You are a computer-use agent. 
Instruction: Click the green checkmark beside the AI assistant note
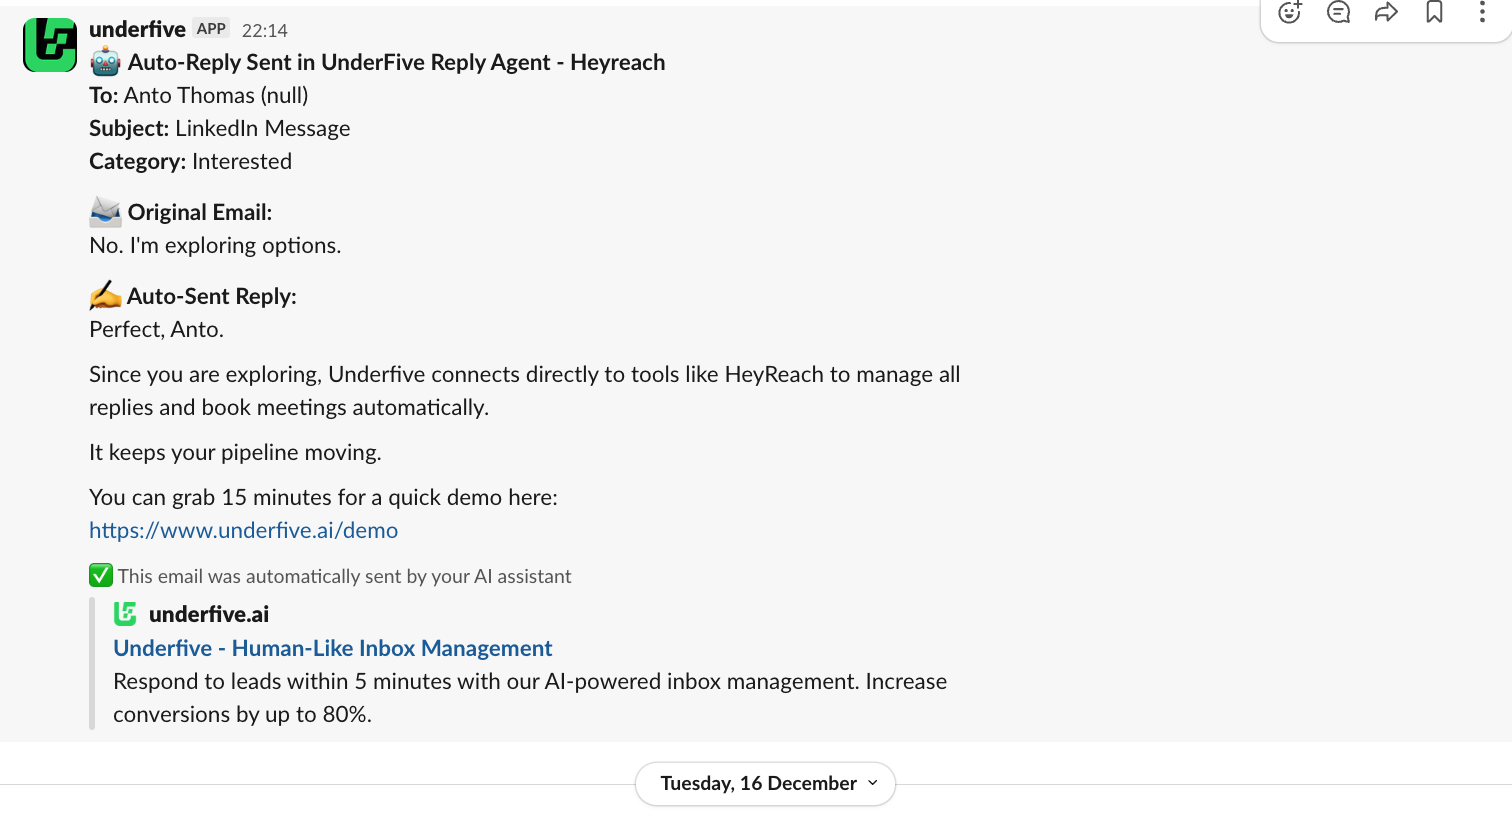pos(100,575)
